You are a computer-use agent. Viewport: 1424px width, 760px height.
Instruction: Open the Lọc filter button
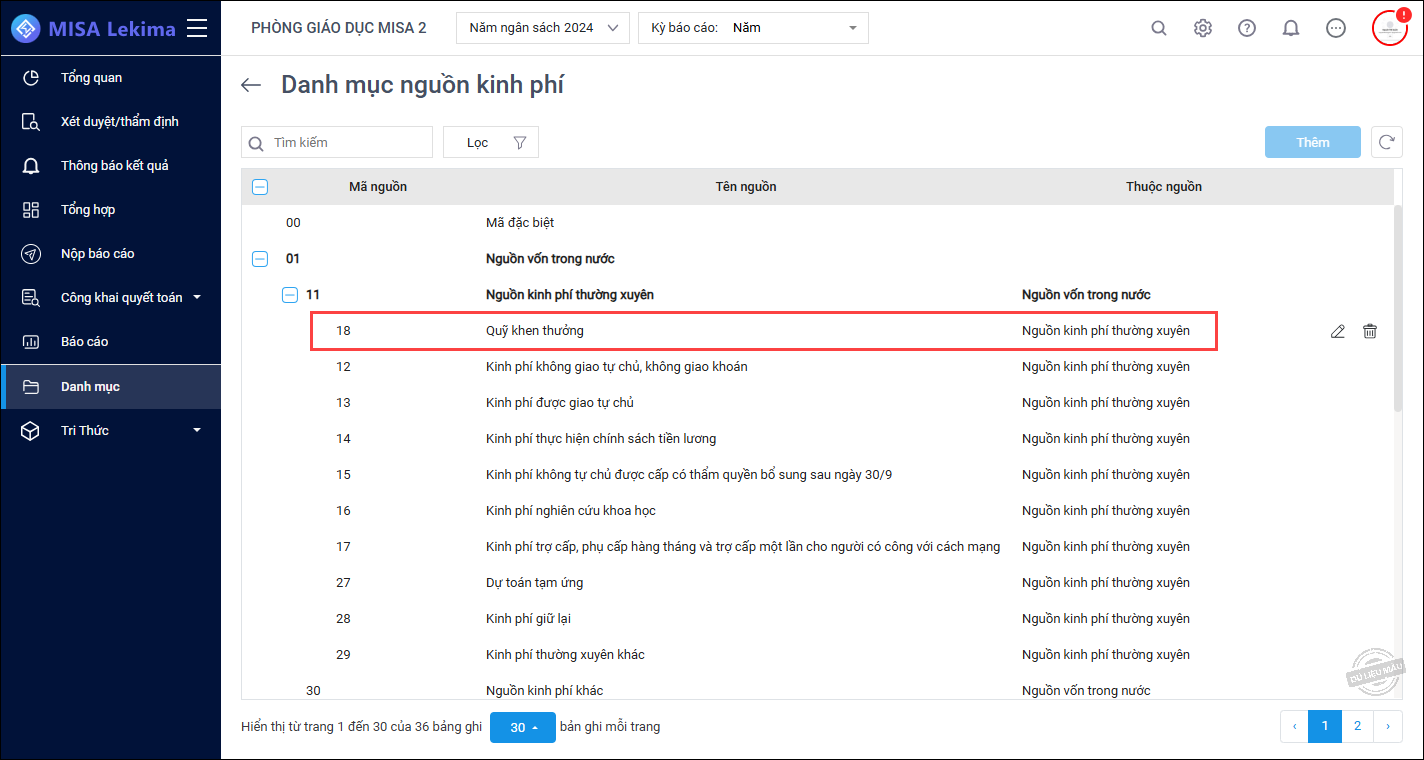[491, 142]
